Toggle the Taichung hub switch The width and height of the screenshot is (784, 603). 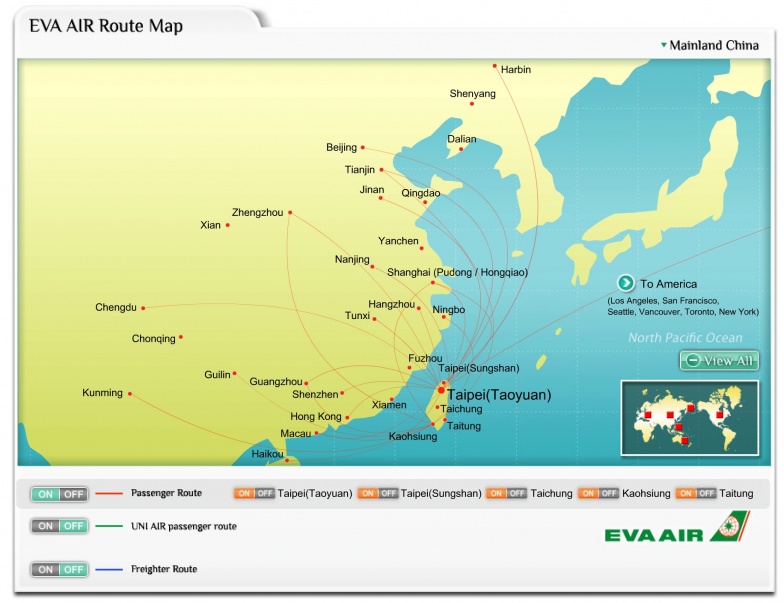click(x=506, y=494)
